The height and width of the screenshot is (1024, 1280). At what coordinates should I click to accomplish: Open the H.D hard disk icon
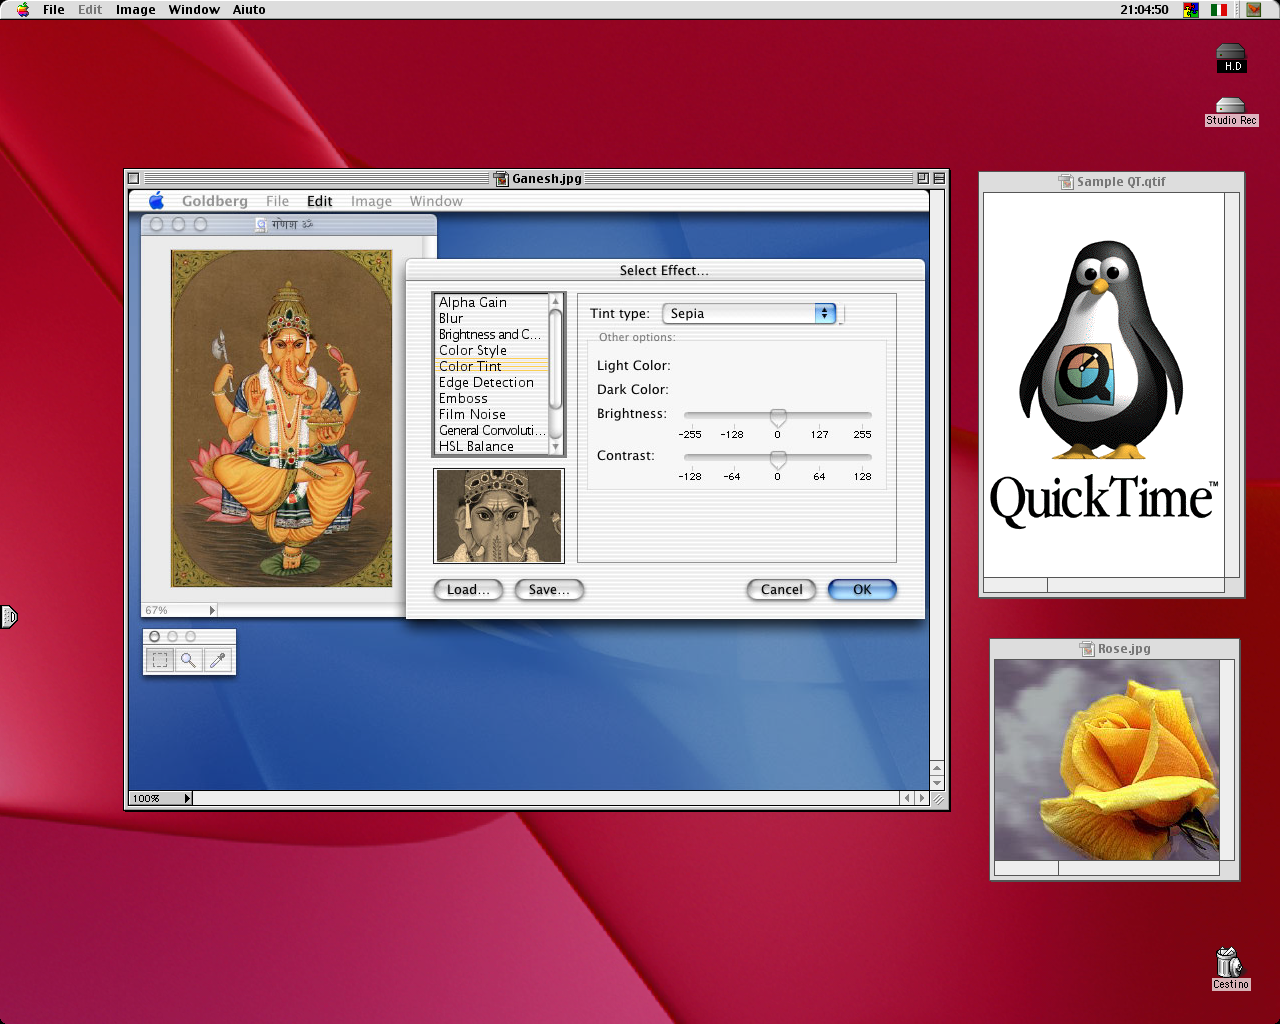pos(1231,59)
